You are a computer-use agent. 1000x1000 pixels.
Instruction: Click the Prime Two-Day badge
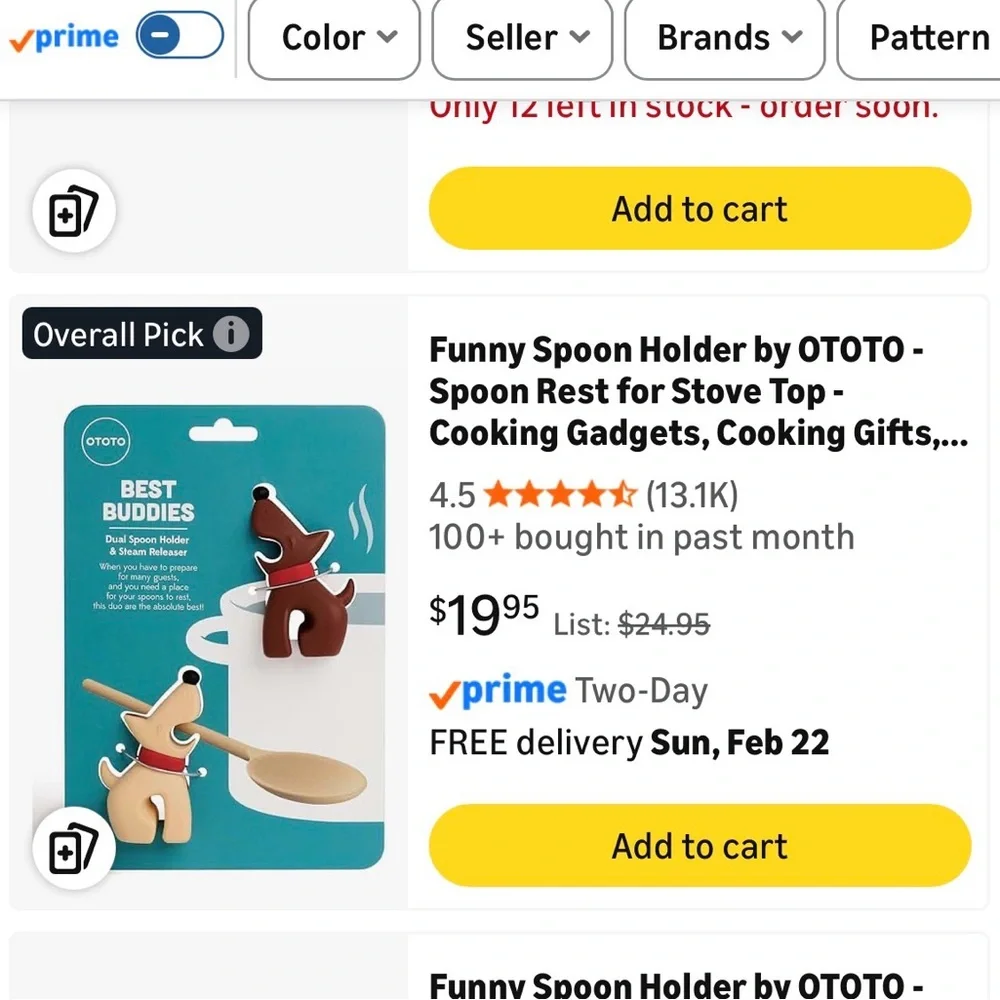pos(568,691)
